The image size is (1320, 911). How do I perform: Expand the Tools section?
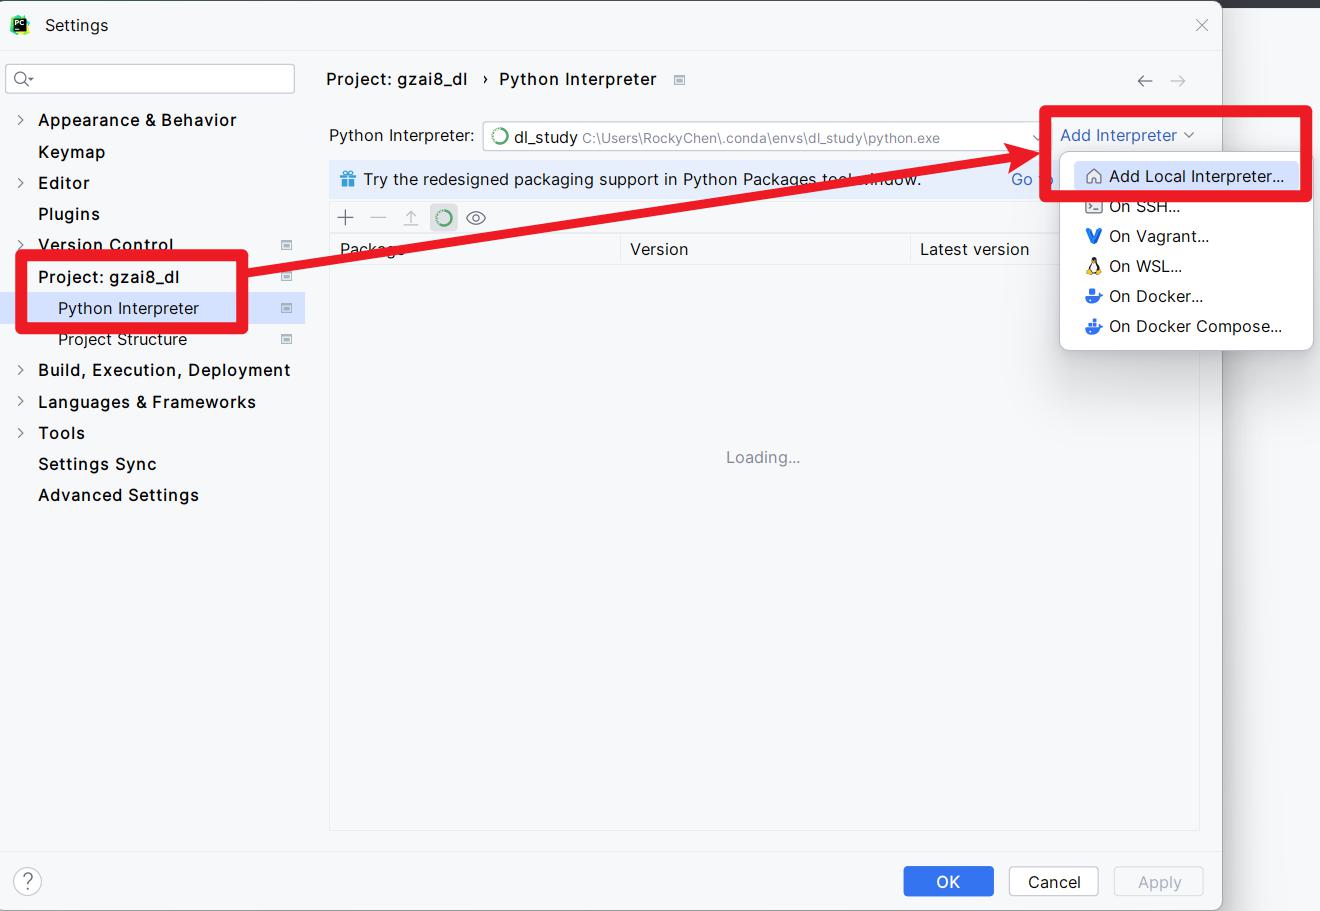pyautogui.click(x=20, y=433)
